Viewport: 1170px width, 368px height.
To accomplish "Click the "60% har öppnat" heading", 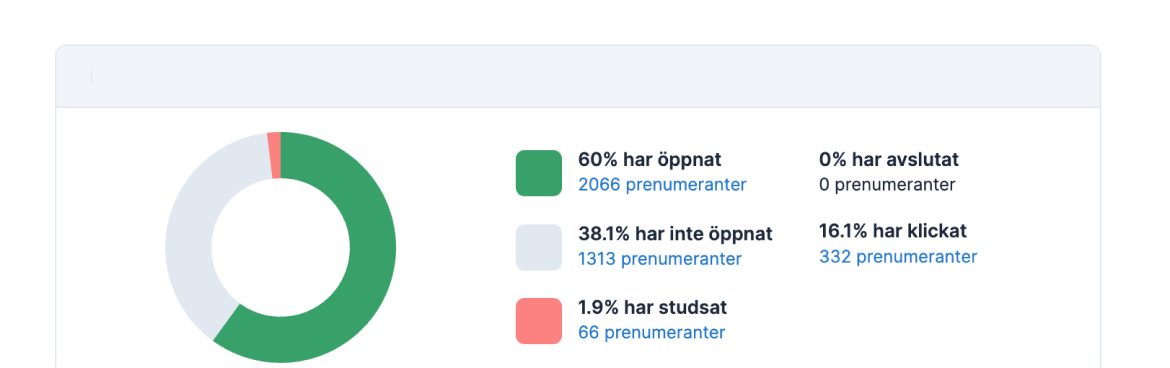I will 649,160.
